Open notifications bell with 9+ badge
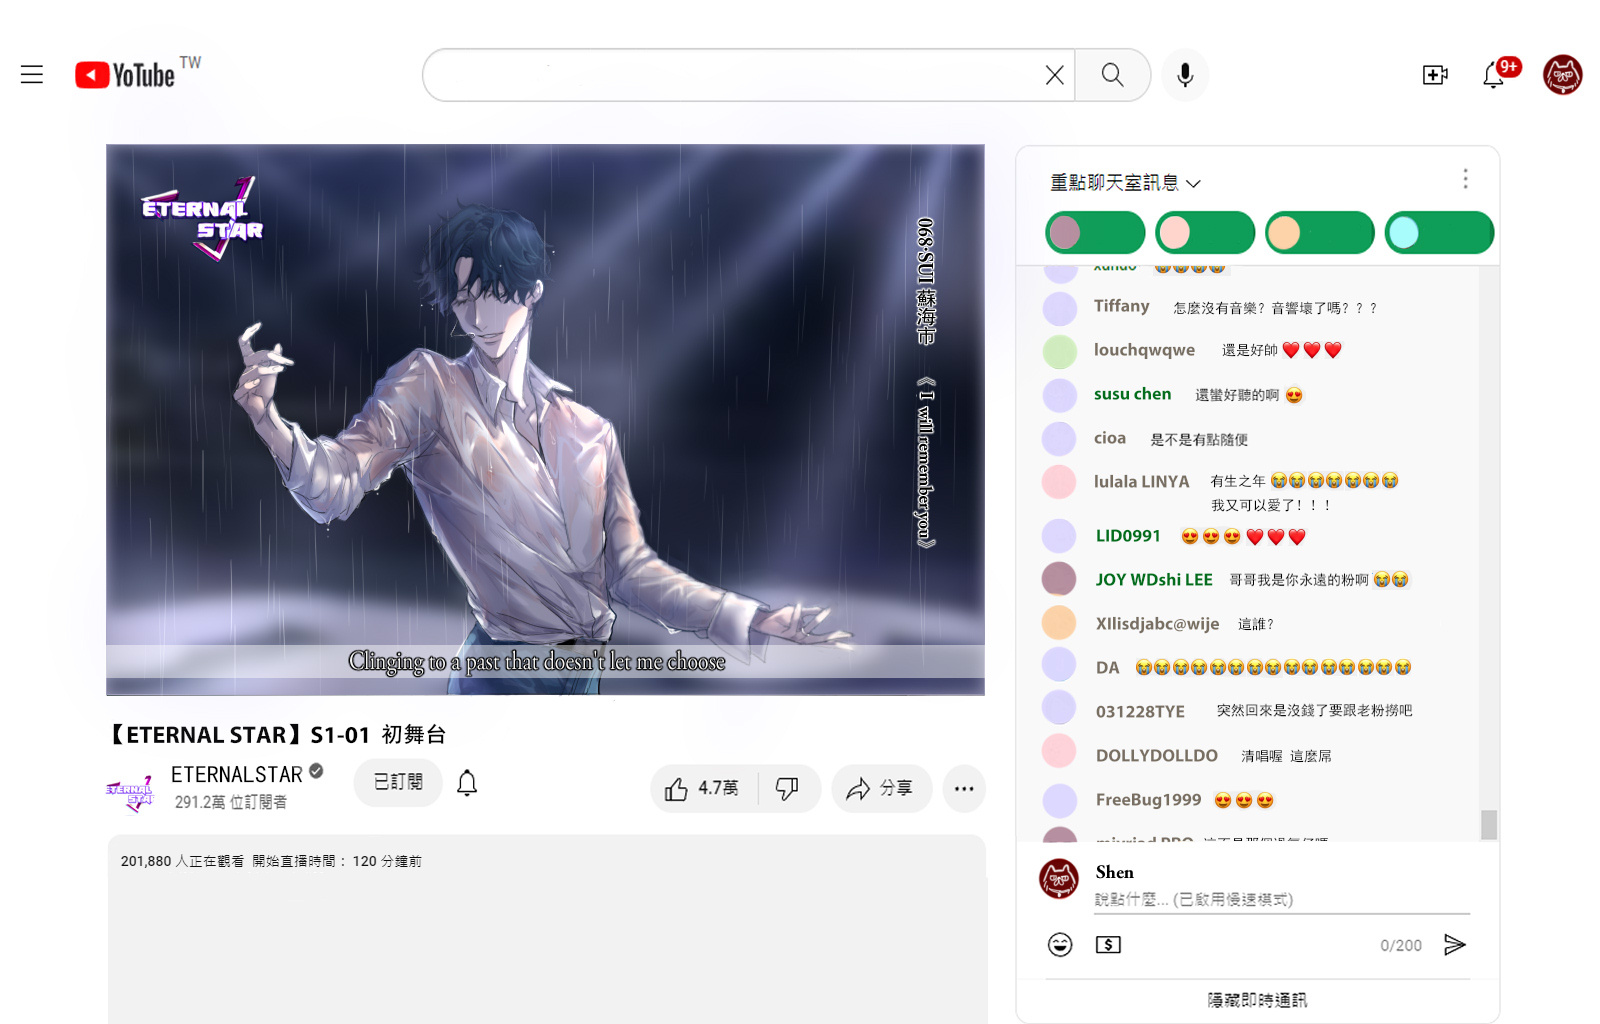 pos(1494,75)
